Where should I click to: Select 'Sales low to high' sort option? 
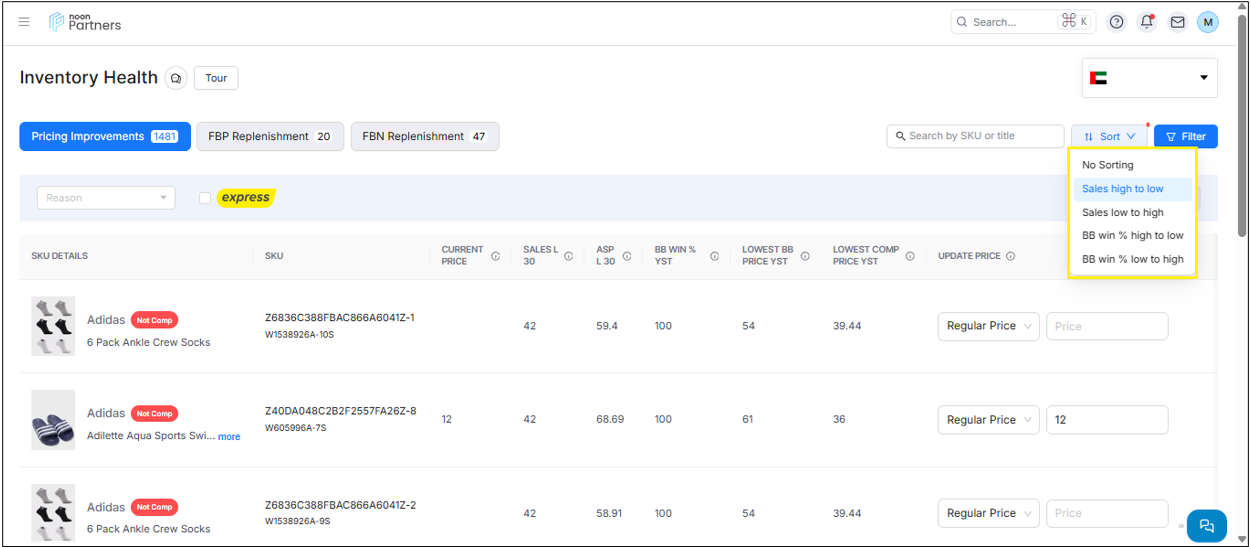(1122, 212)
